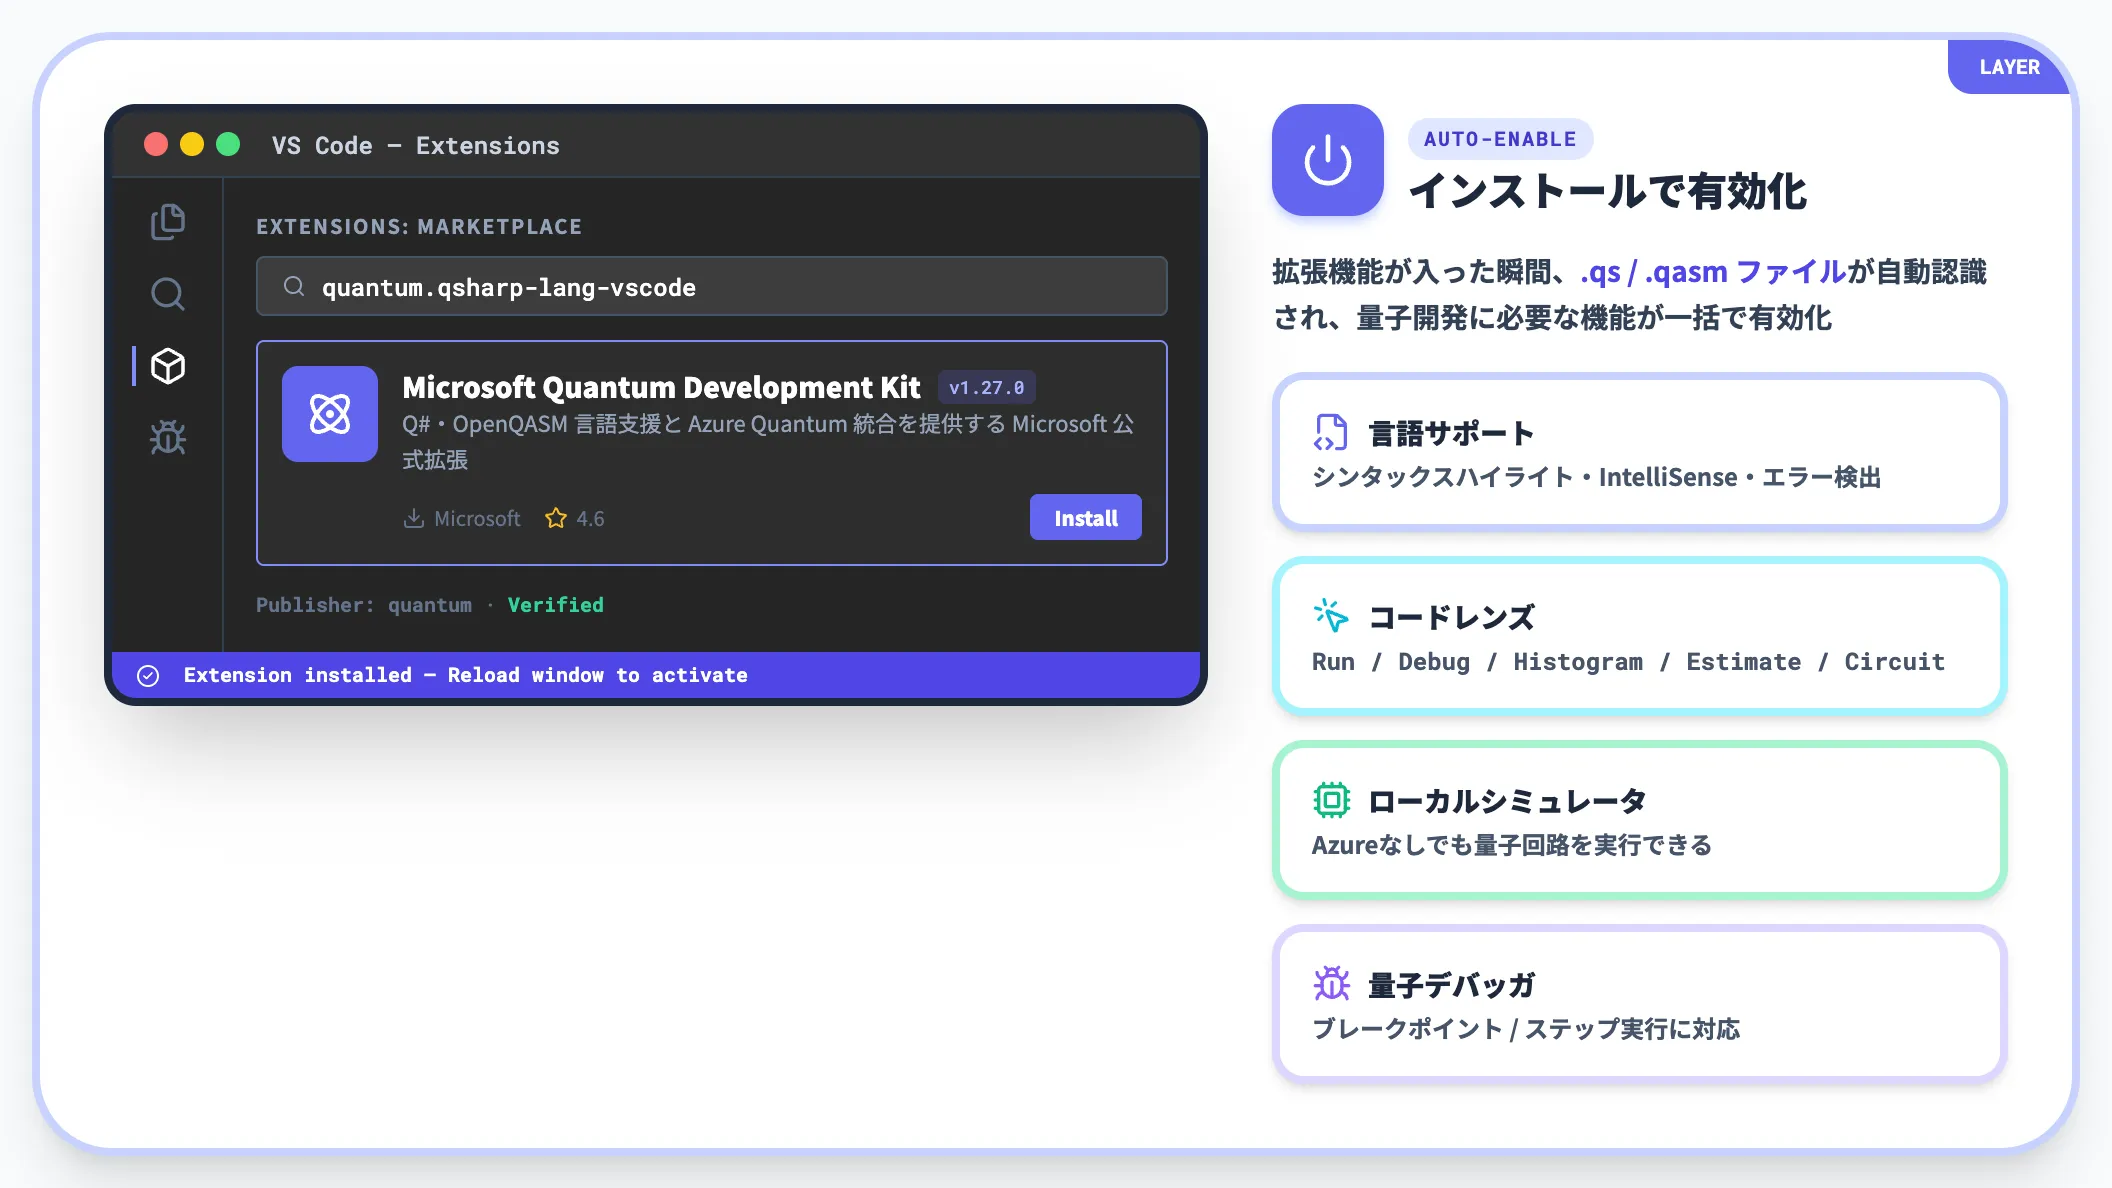Viewport: 2112px width, 1188px height.
Task: Click the download icon beside Microsoft
Action: click(x=413, y=518)
